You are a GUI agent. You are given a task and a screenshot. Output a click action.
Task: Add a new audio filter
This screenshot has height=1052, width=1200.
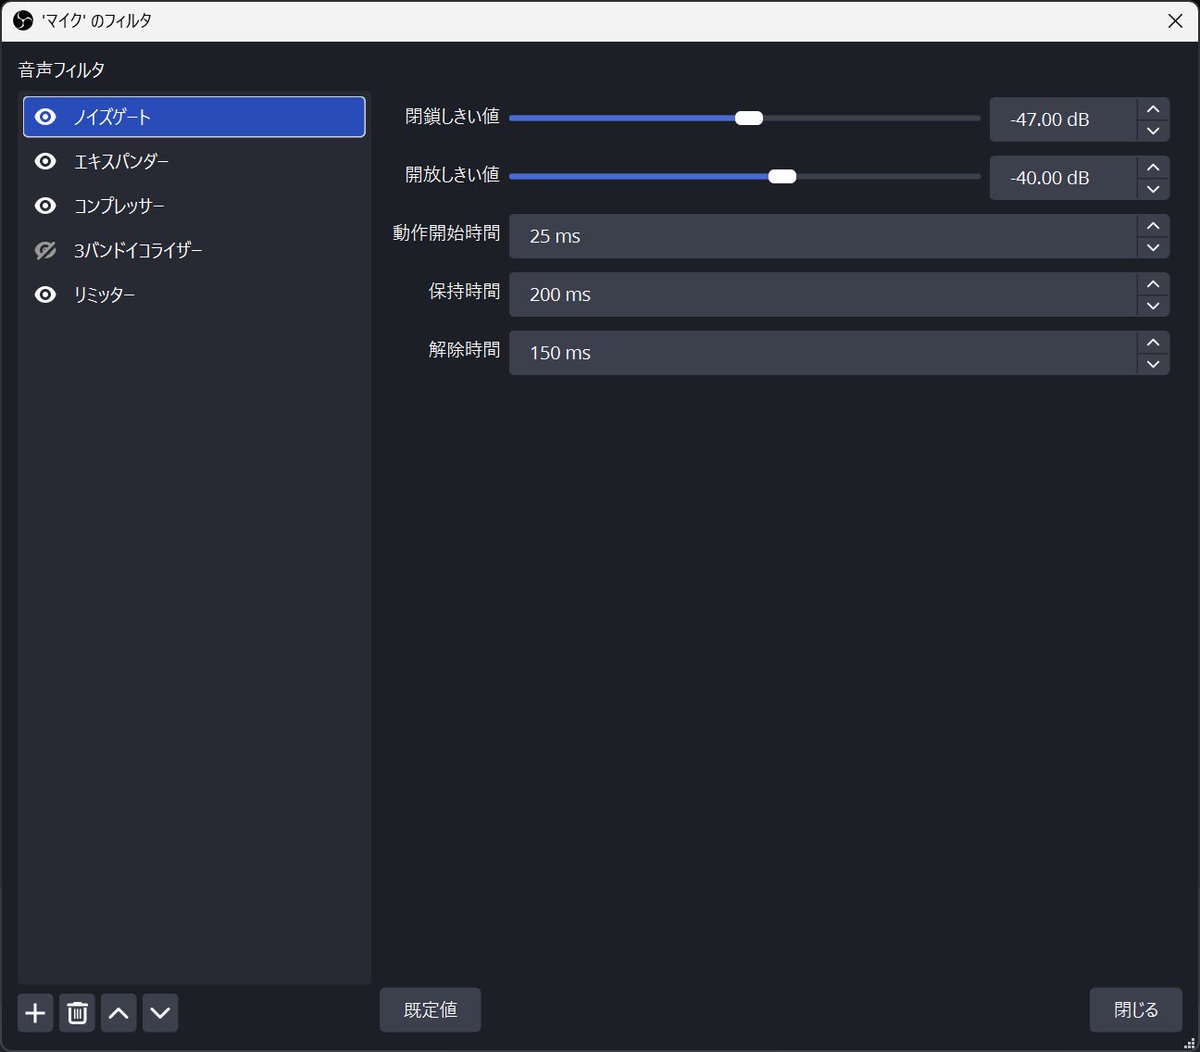coord(35,1013)
